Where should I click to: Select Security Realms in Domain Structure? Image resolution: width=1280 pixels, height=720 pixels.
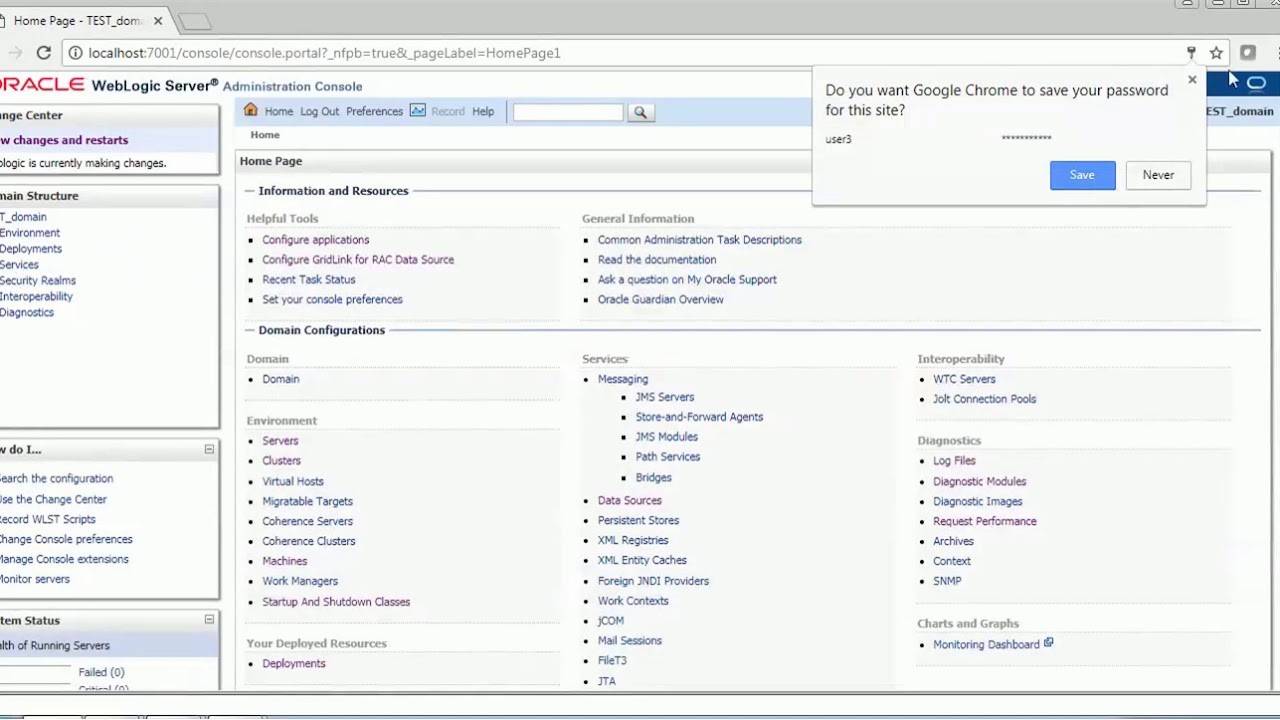tap(37, 281)
